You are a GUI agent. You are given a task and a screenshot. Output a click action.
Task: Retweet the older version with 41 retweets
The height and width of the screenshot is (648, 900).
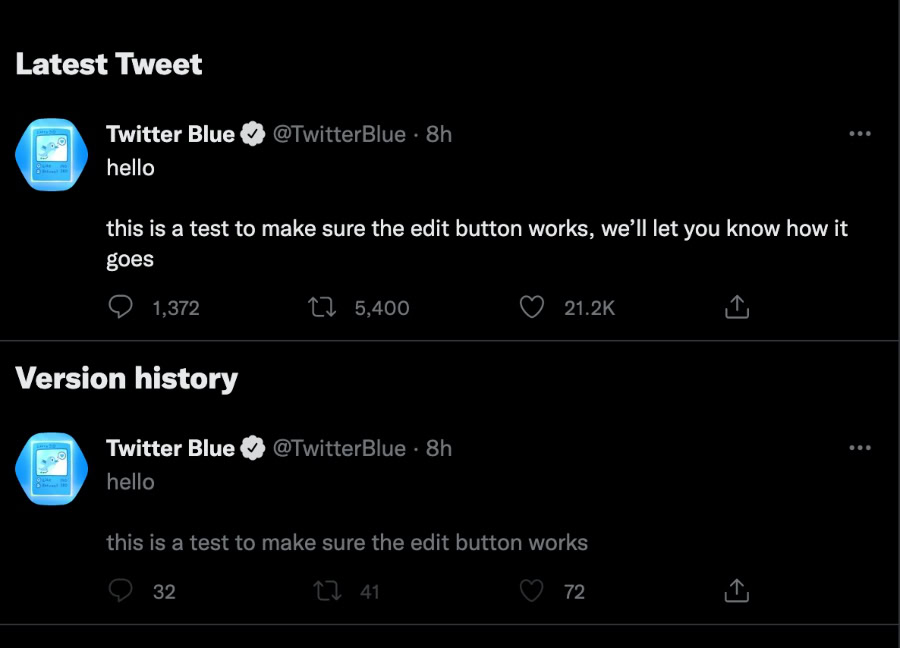point(326,591)
